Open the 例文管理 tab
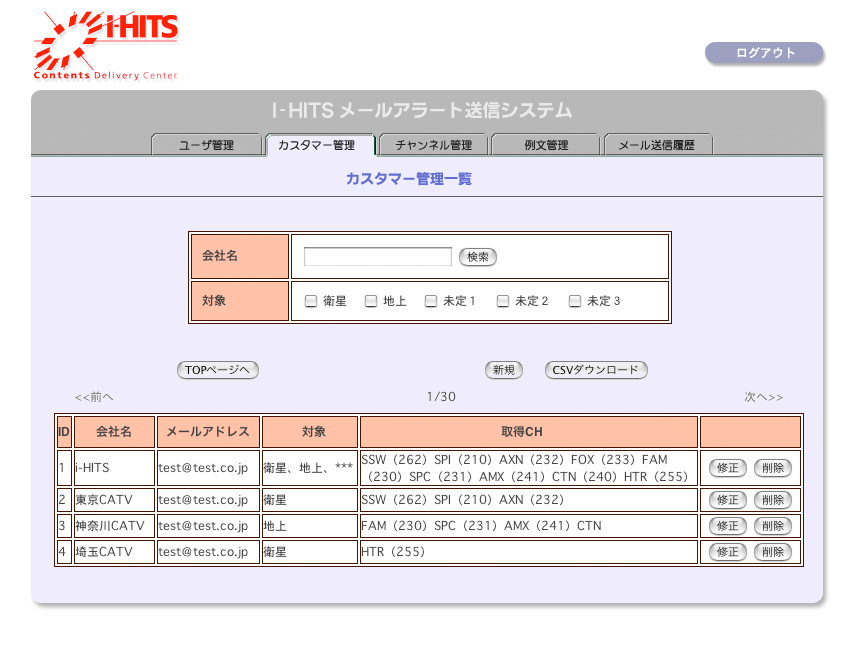The height and width of the screenshot is (664, 850). (546, 145)
